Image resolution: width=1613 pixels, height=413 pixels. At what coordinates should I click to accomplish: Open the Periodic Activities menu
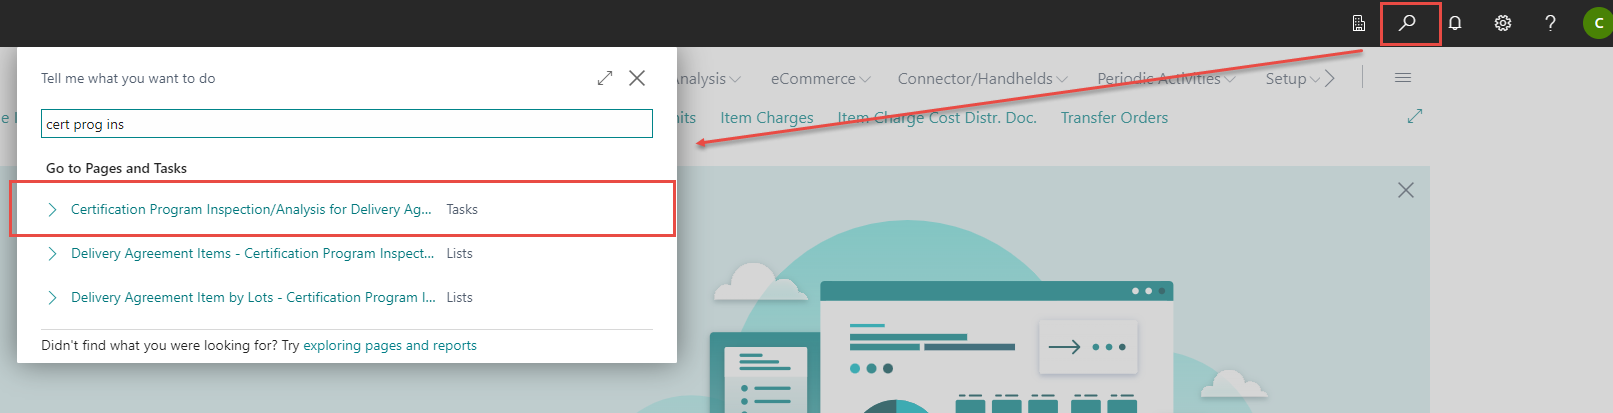[1166, 79]
